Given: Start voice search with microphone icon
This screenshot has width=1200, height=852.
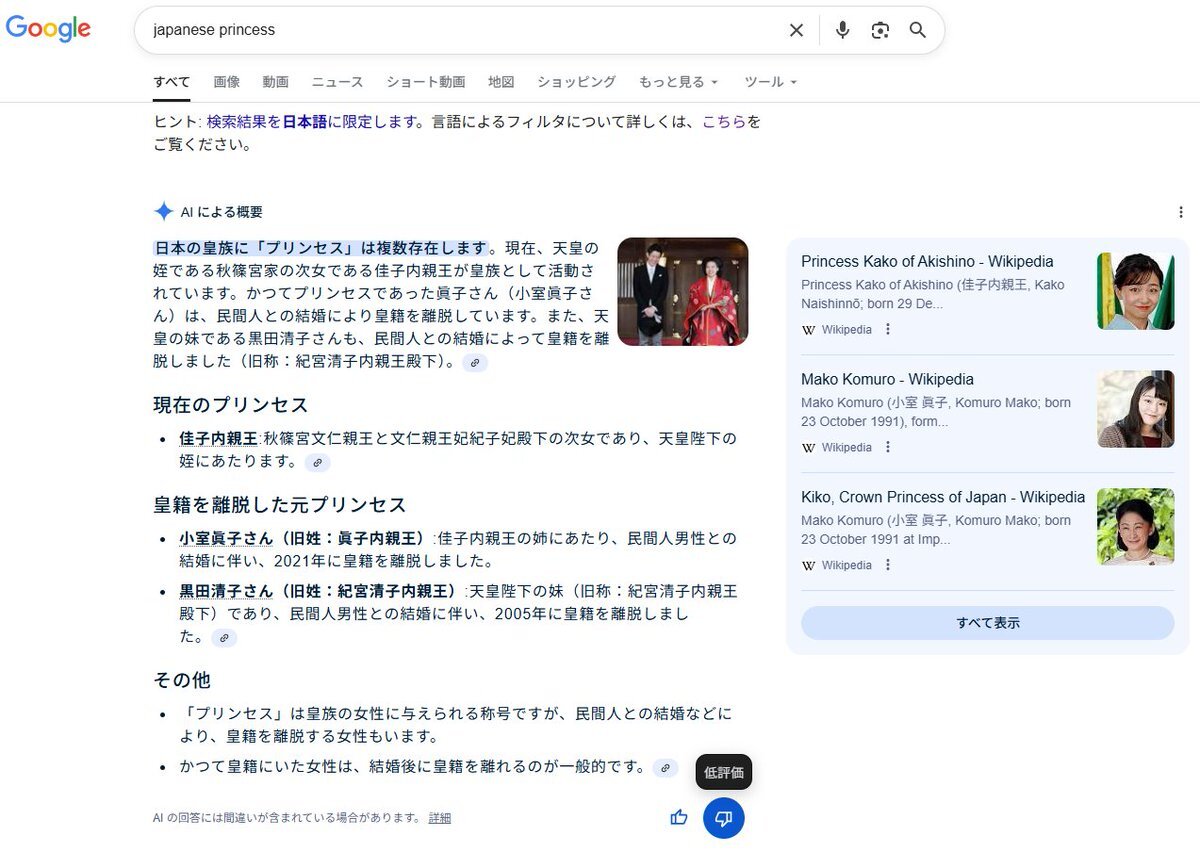Looking at the screenshot, I should pos(842,30).
